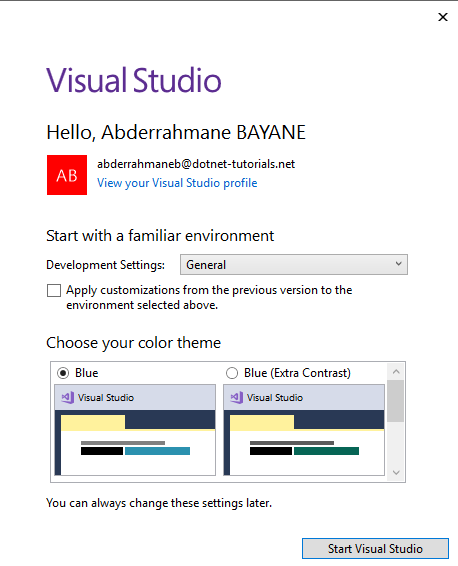Click the red AB avatar icon
This screenshot has width=458, height=566.
[67, 175]
